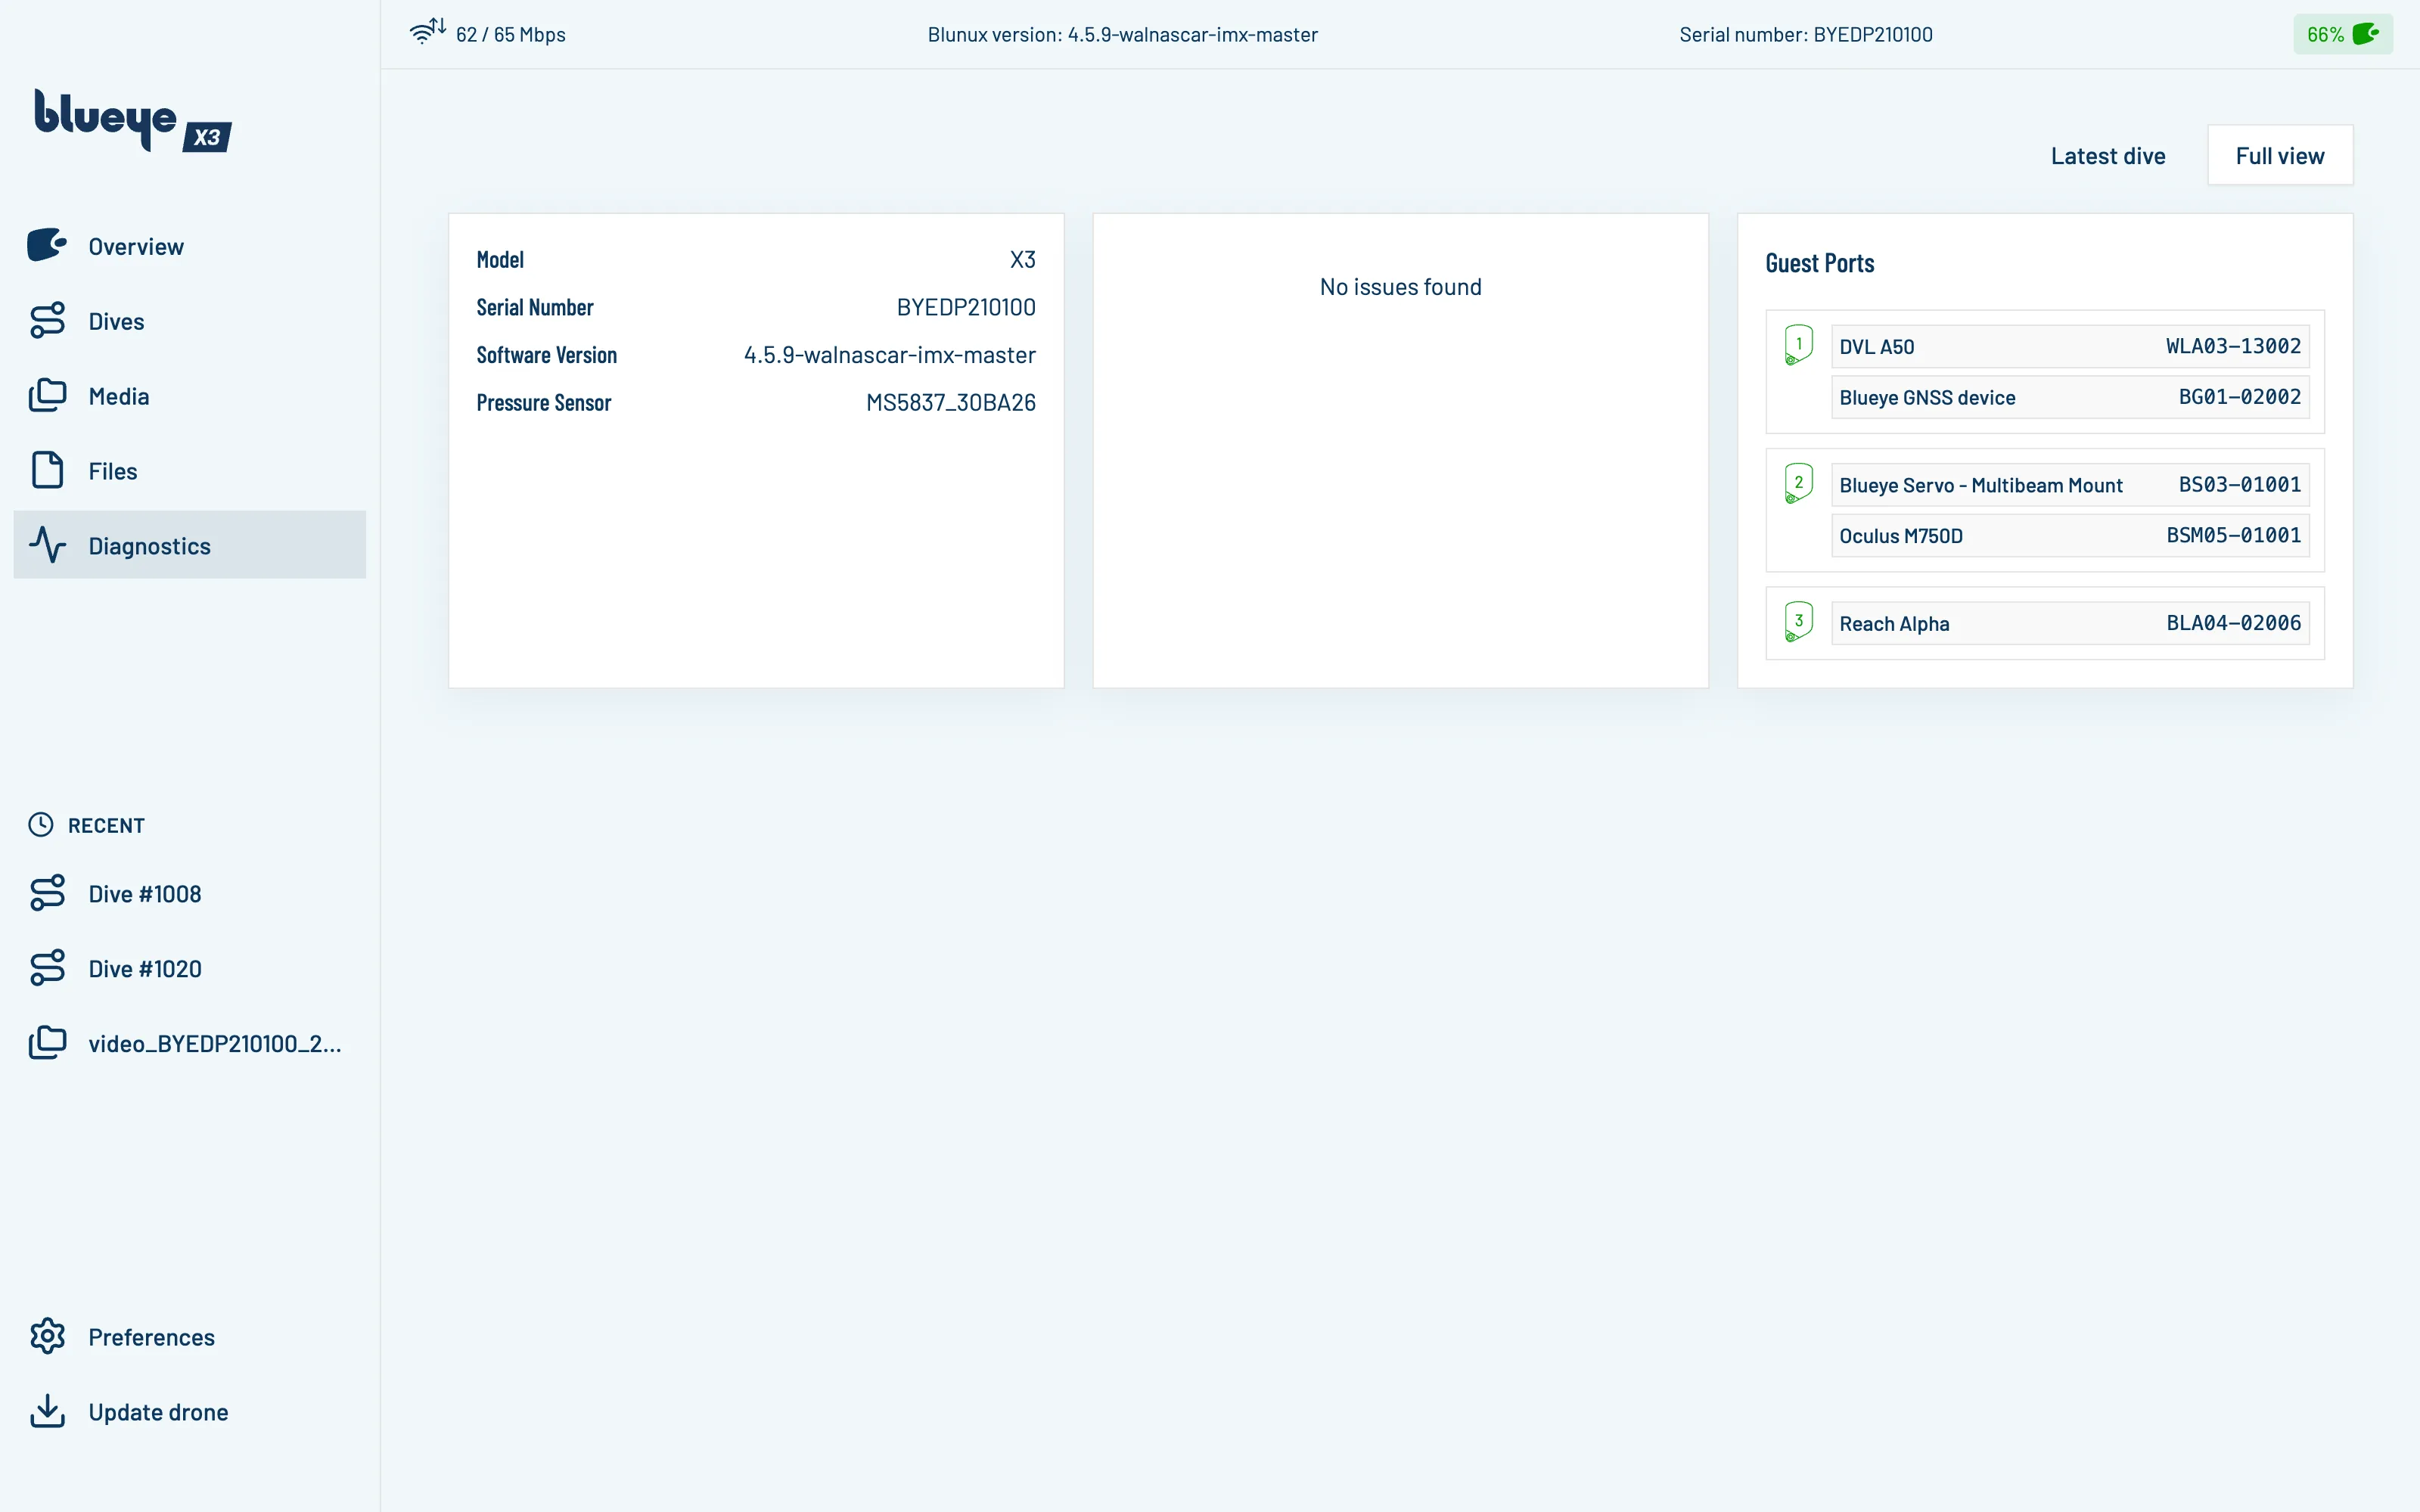Click the Files document icon
This screenshot has width=2420, height=1512.
coord(47,470)
